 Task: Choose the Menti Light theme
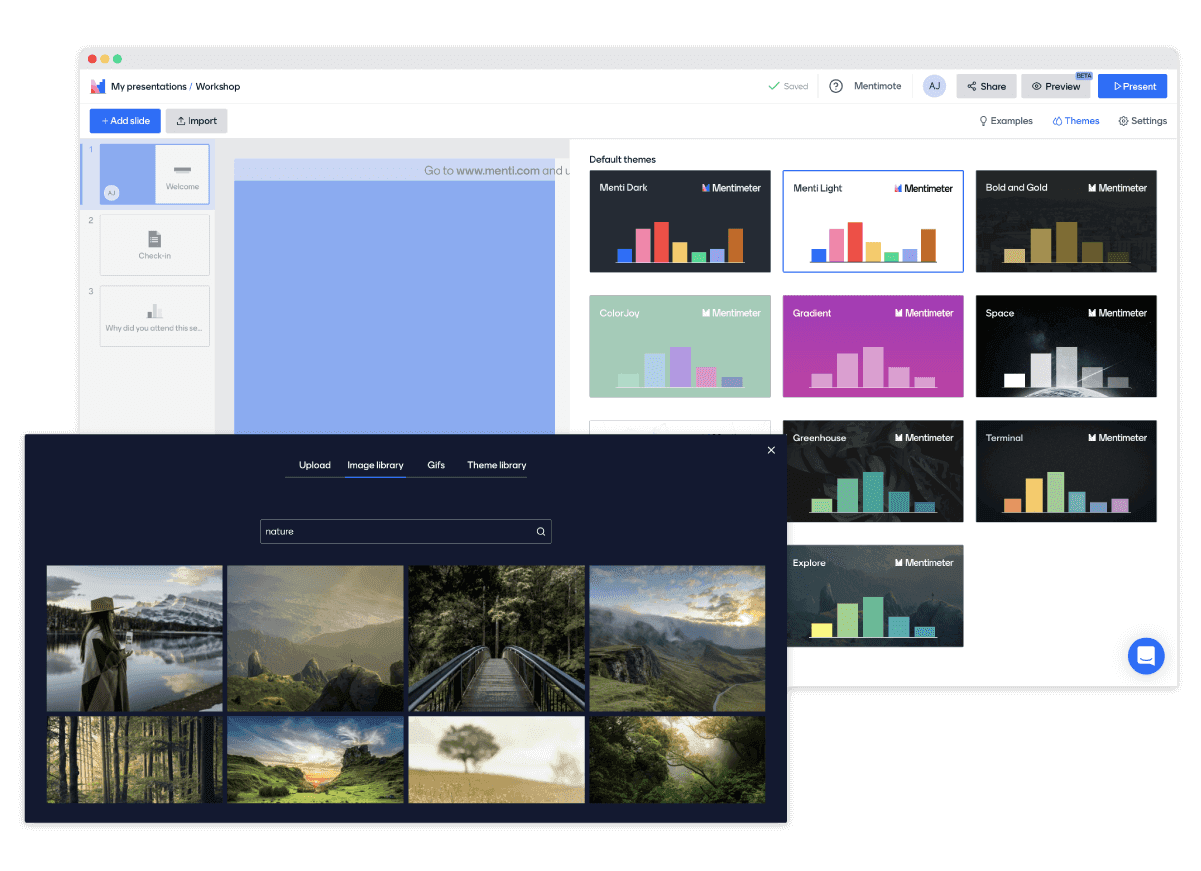tap(873, 221)
